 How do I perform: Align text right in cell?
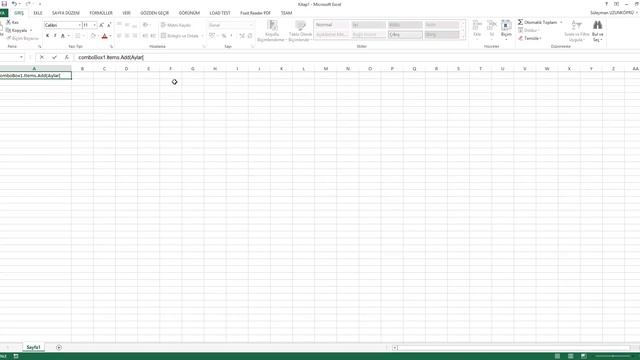135,36
